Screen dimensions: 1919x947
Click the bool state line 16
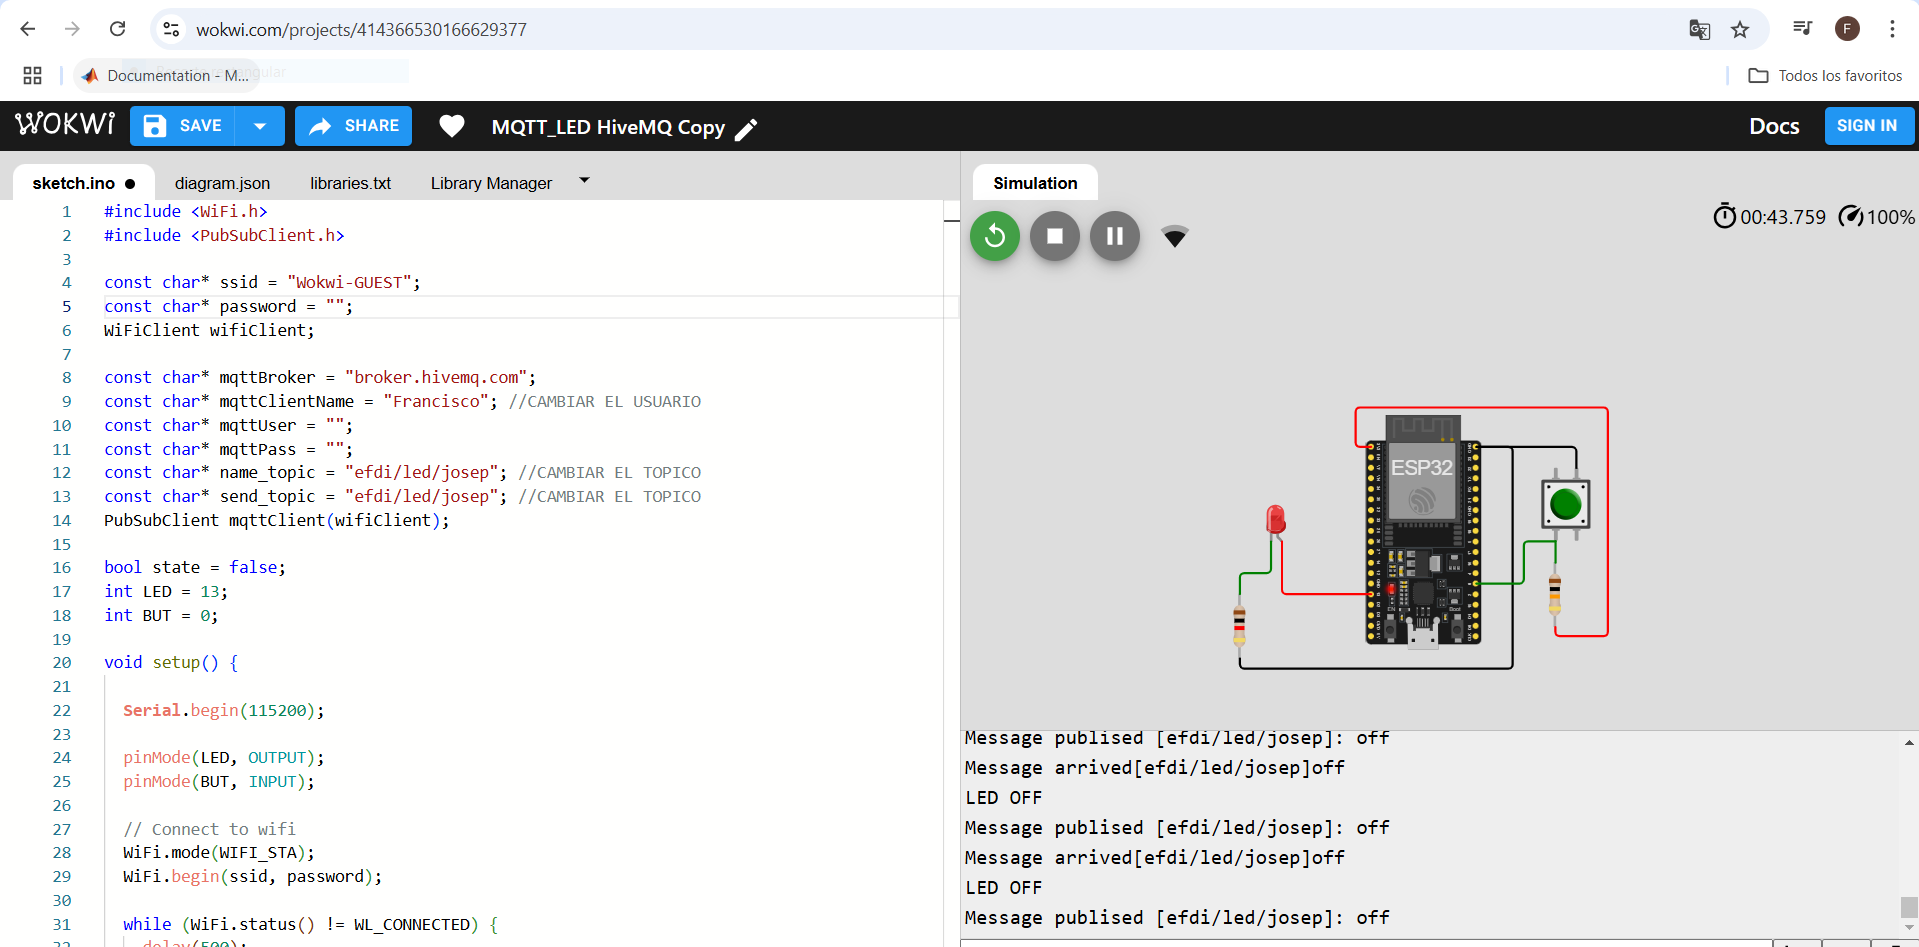click(x=195, y=567)
